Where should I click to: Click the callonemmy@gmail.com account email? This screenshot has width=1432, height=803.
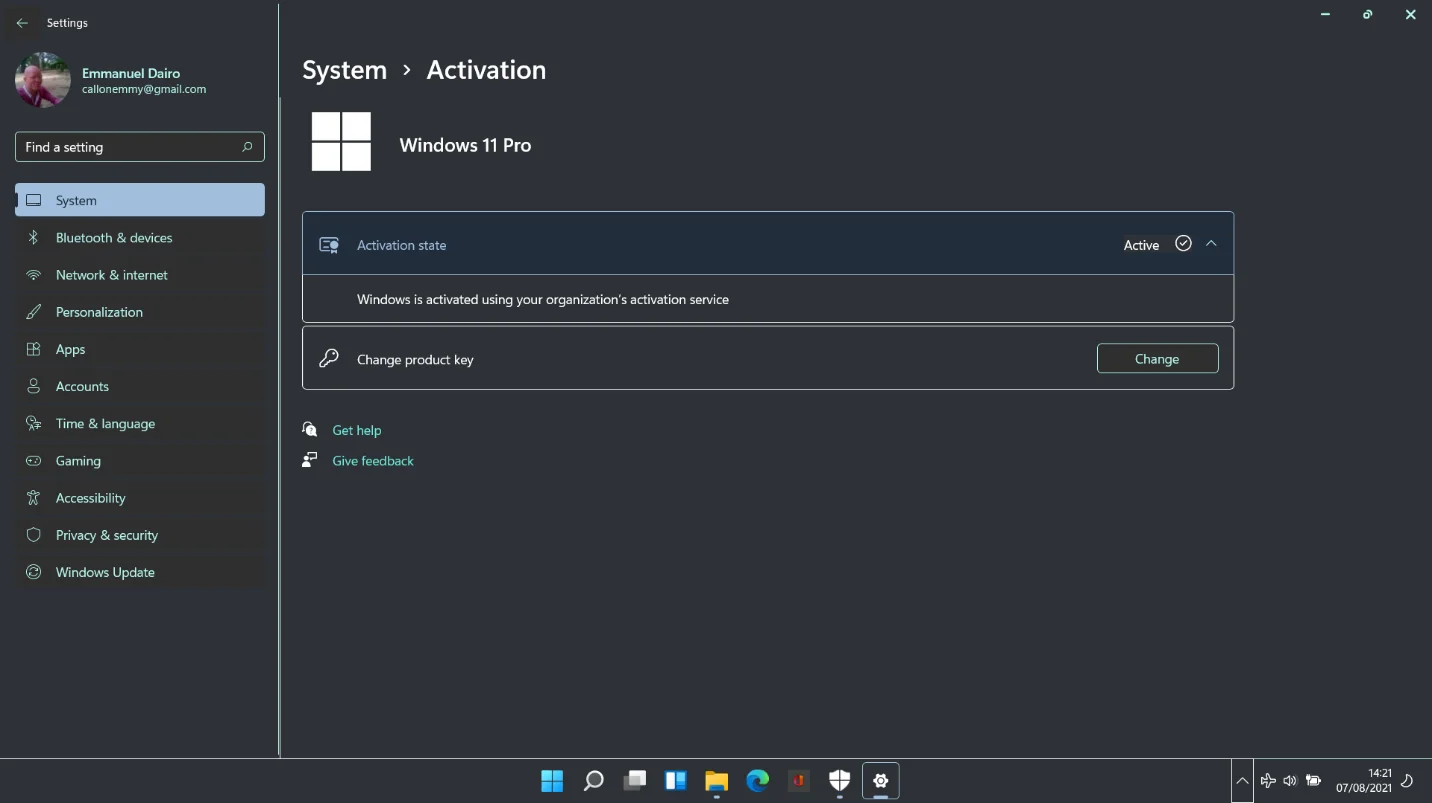point(144,89)
